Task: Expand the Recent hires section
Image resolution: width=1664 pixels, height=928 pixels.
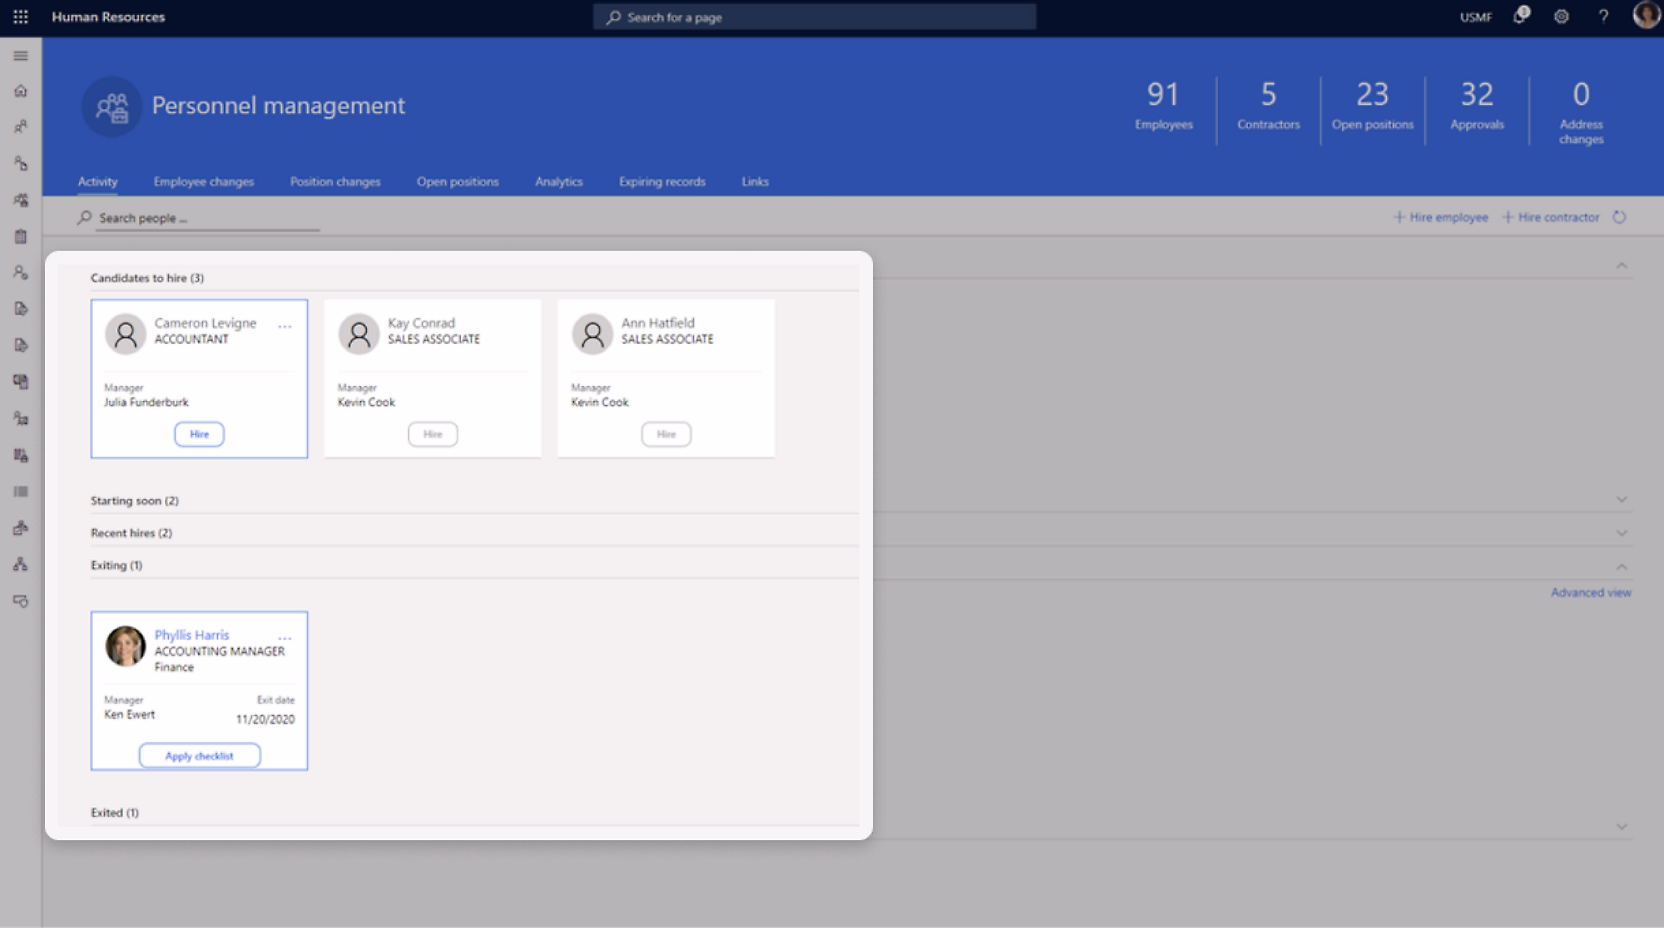Action: [1621, 533]
